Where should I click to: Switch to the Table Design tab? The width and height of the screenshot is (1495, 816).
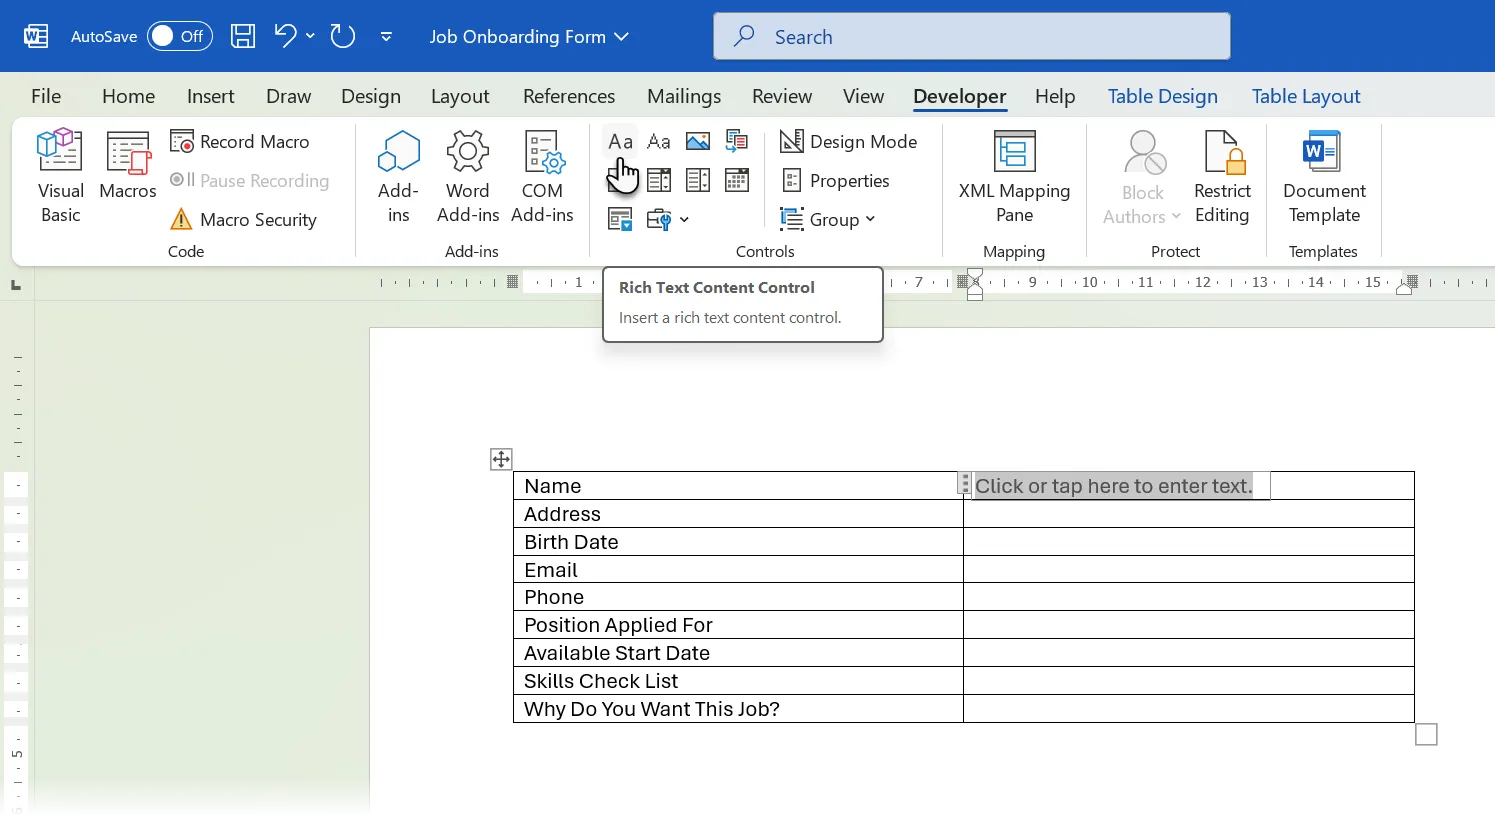pyautogui.click(x=1162, y=97)
